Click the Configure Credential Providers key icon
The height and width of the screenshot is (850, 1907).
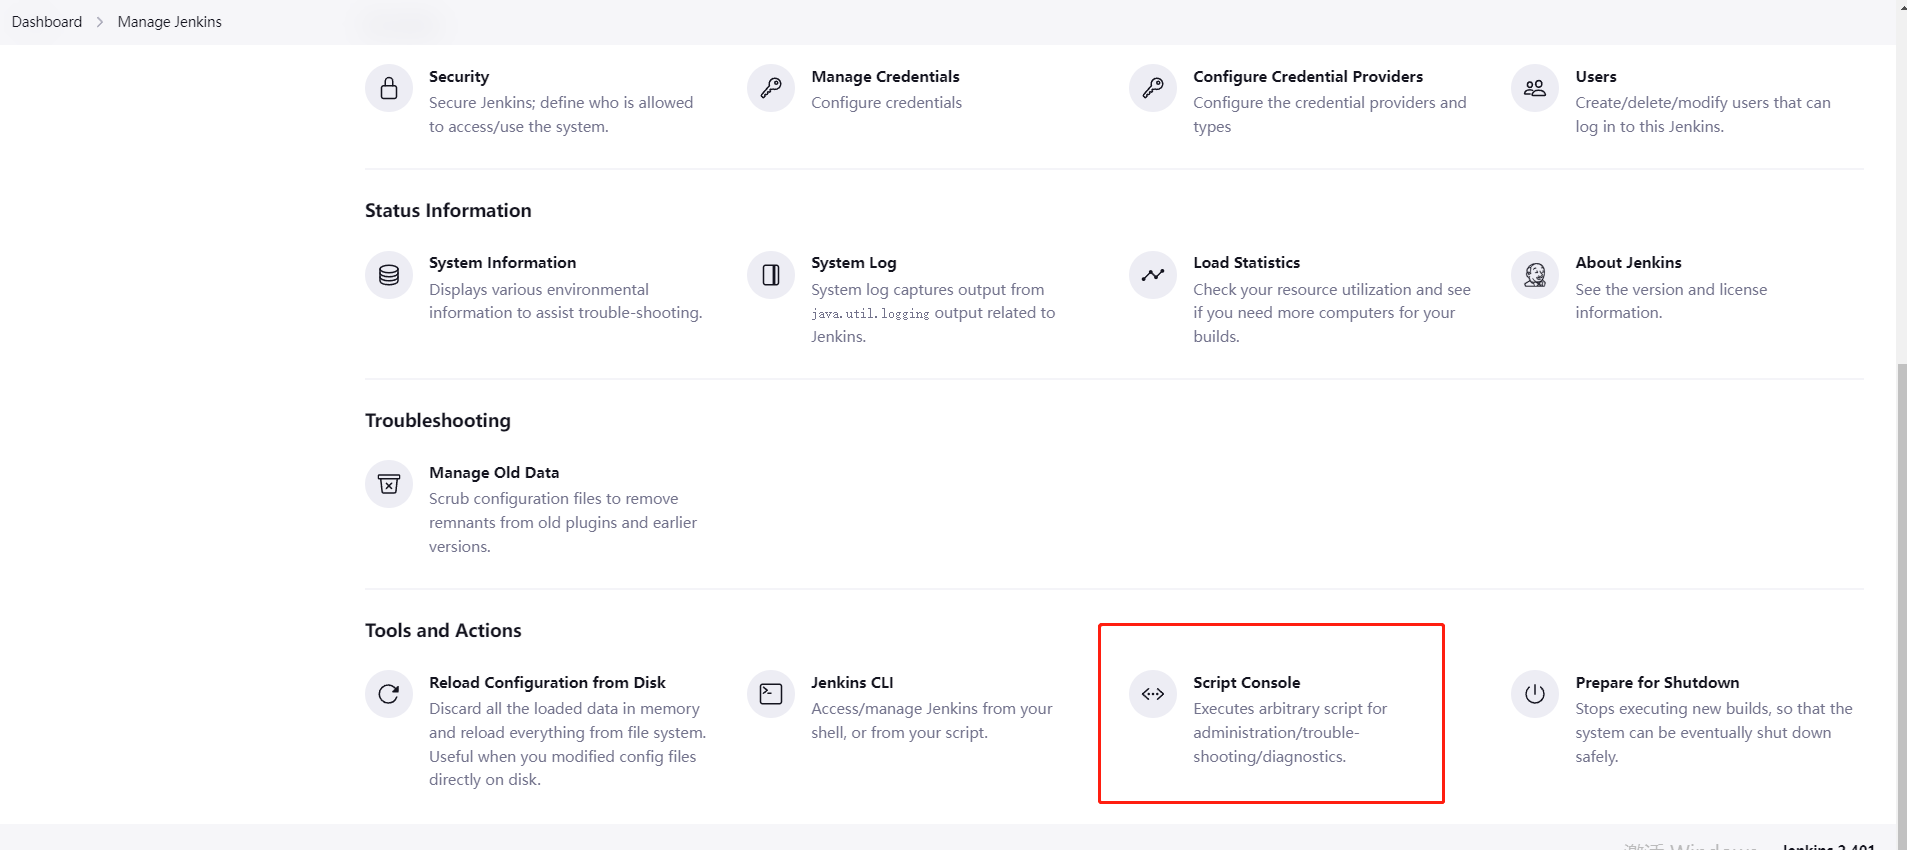click(1153, 89)
